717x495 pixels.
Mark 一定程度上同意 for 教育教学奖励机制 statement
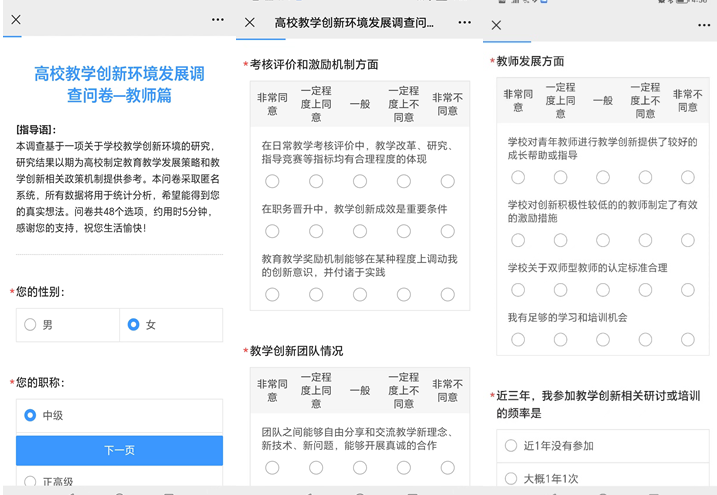[x=316, y=295]
